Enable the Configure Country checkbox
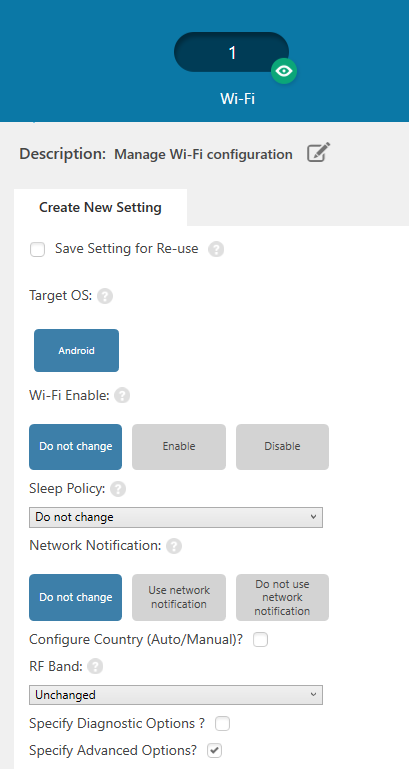409x769 pixels. (x=260, y=640)
